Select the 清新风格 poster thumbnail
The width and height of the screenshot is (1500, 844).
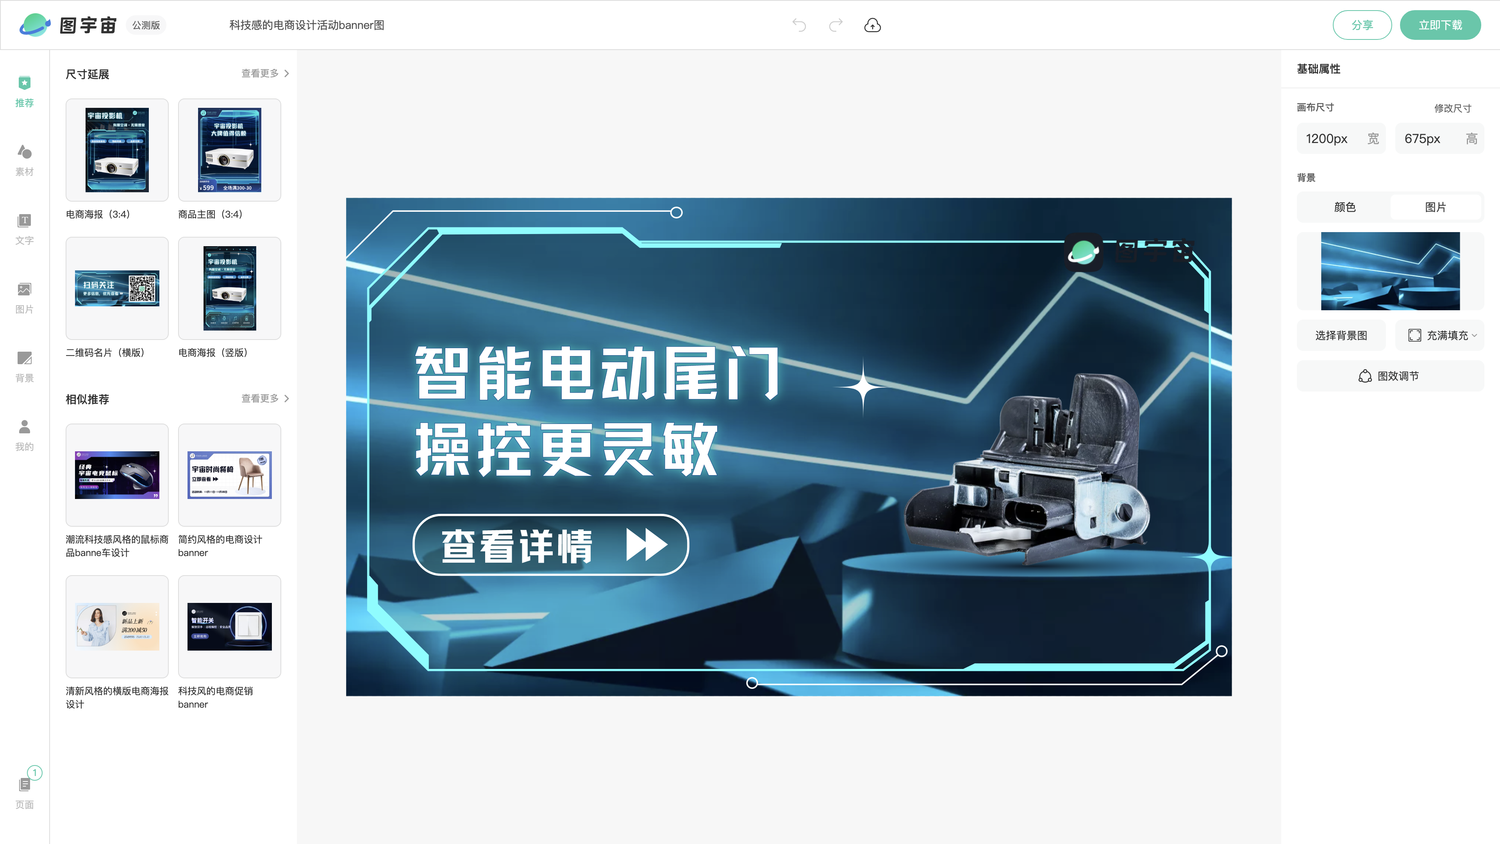click(117, 627)
